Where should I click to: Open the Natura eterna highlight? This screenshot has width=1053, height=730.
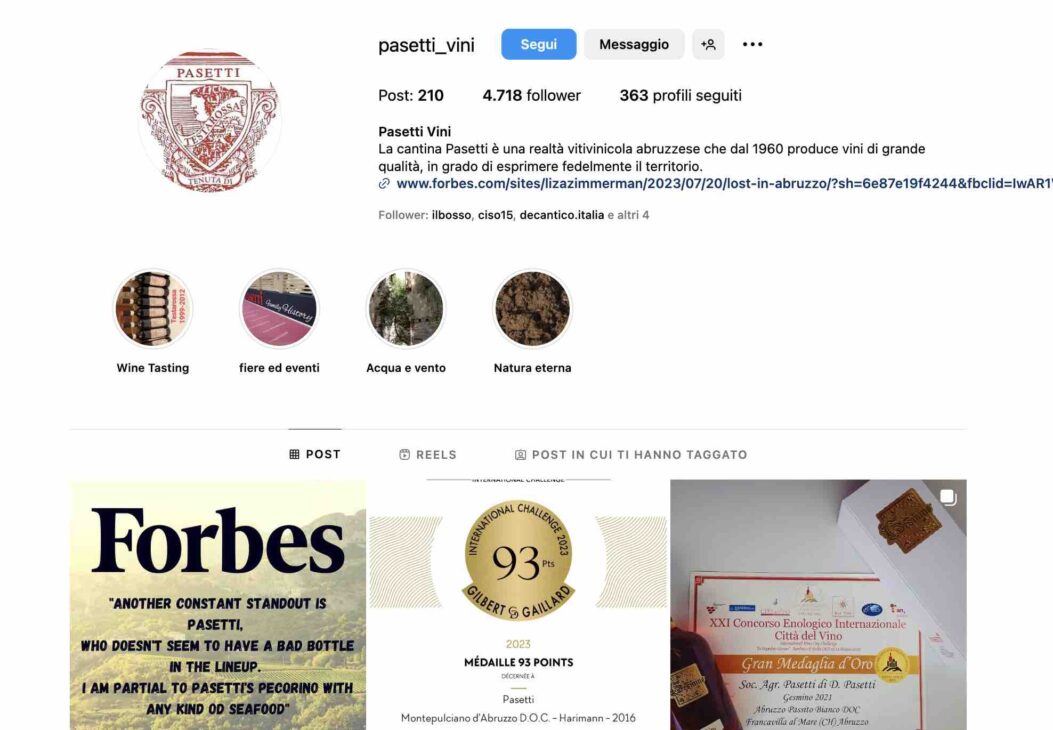(x=533, y=309)
